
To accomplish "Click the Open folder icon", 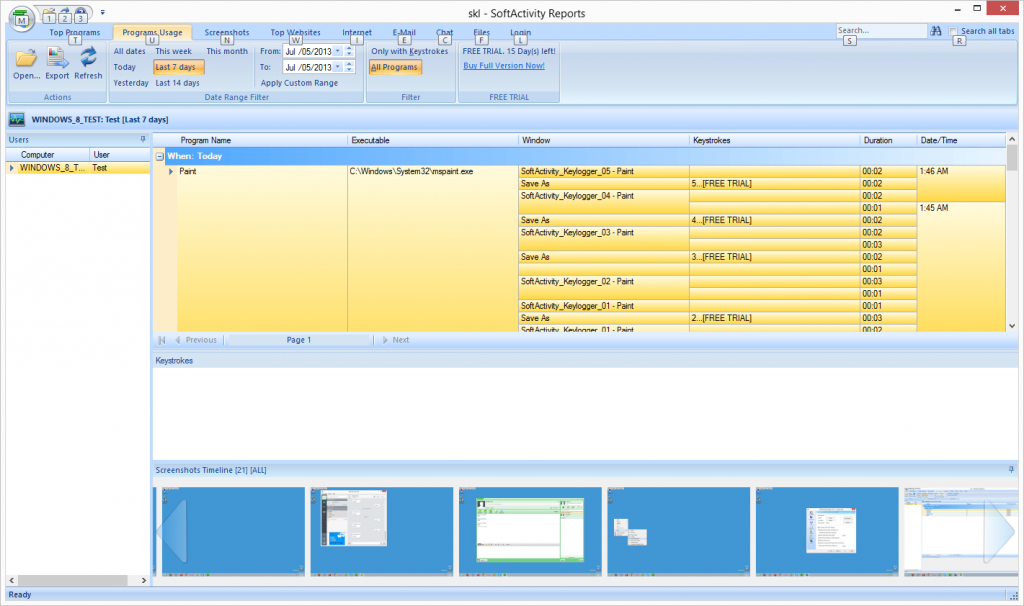I will (x=26, y=58).
